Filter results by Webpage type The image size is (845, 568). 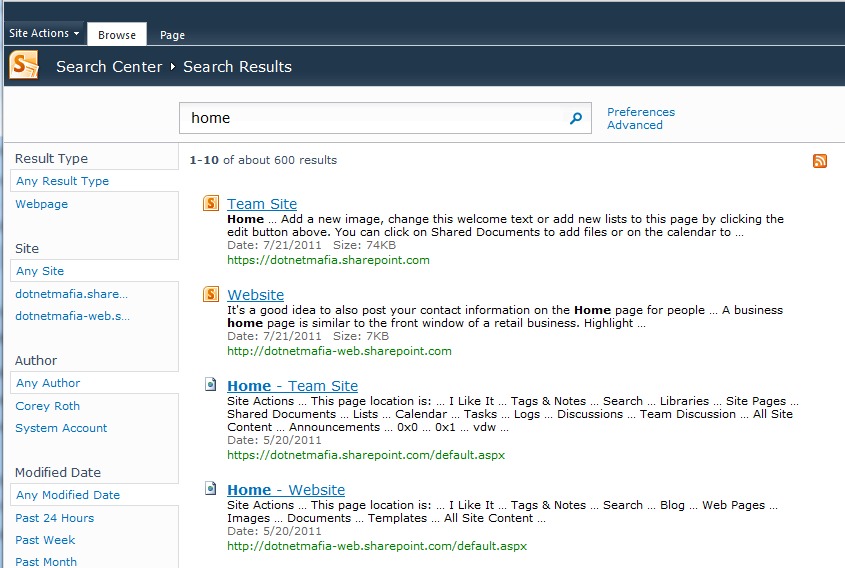pyautogui.click(x=41, y=204)
